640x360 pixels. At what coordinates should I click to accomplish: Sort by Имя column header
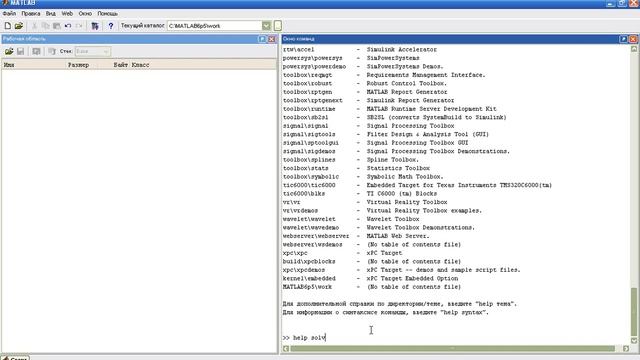tap(34, 65)
